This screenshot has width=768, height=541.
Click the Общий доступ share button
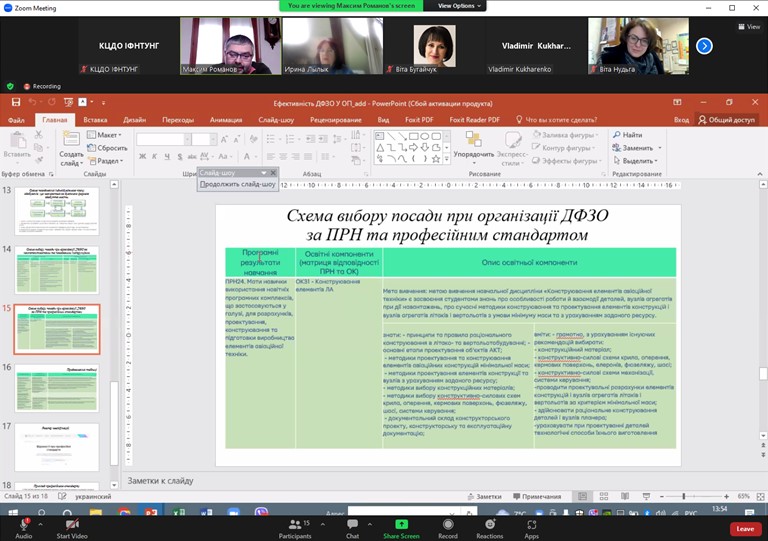coord(726,120)
